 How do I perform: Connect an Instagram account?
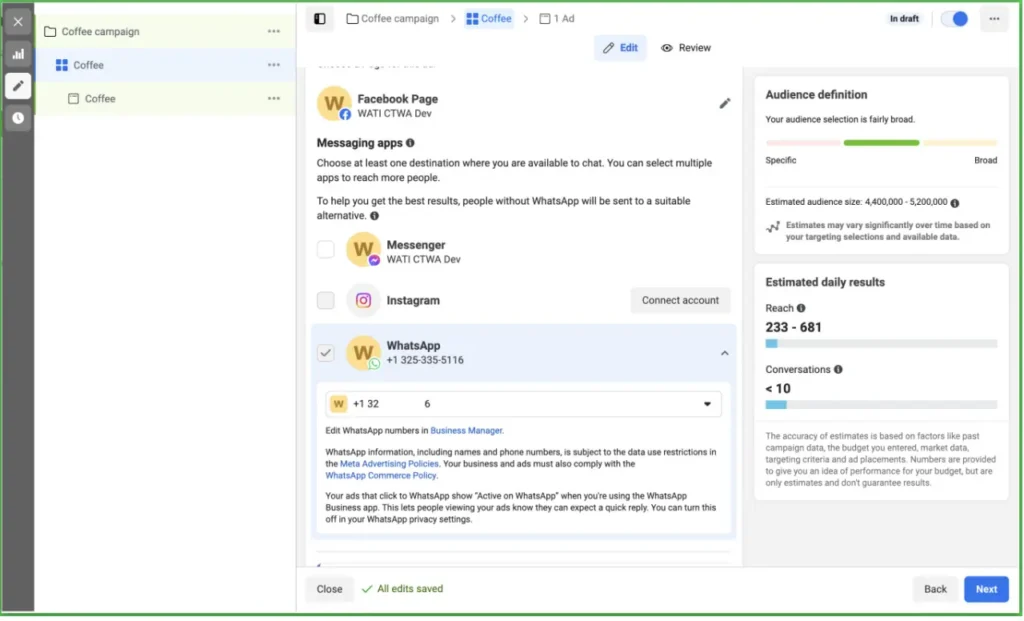680,300
